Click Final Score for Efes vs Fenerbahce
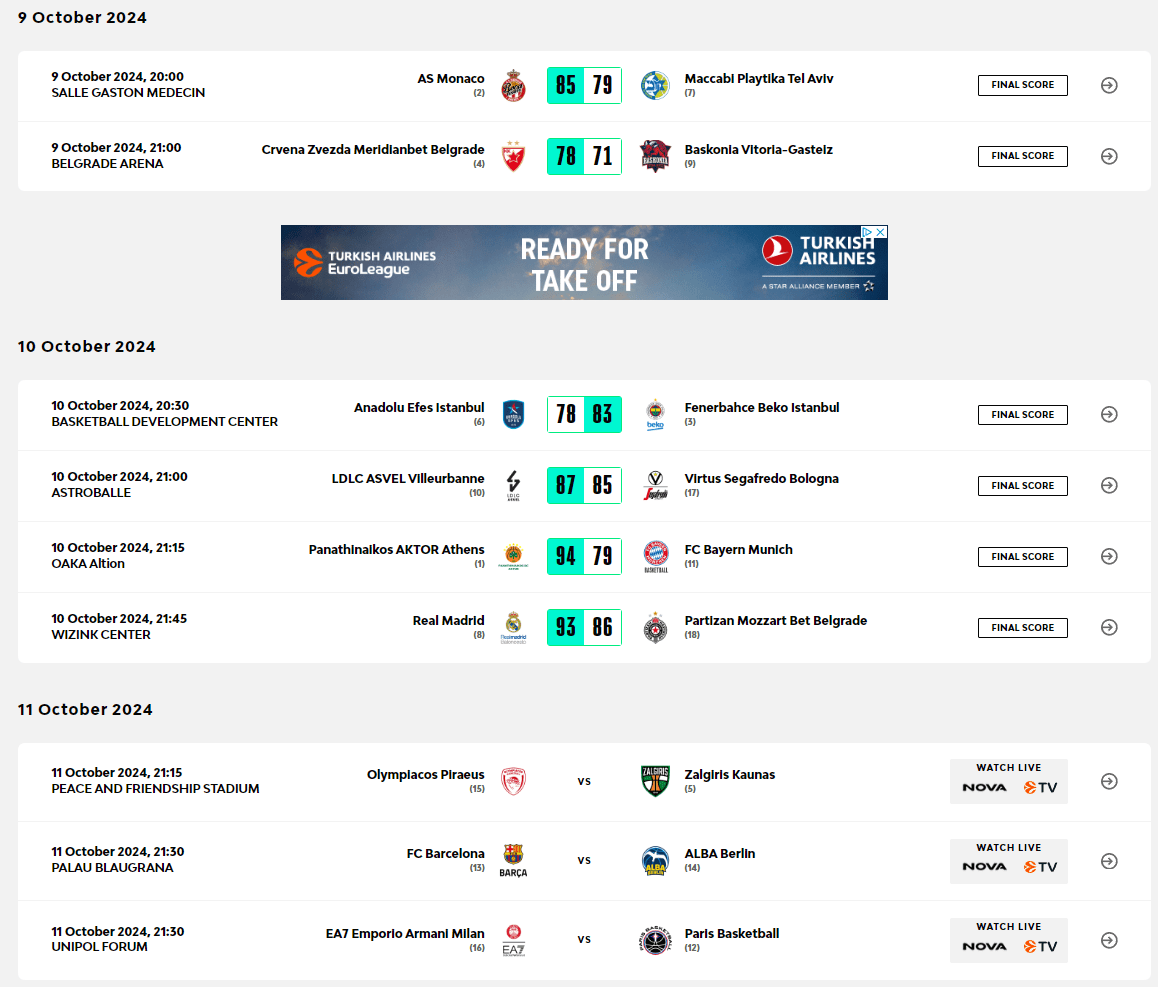This screenshot has width=1158, height=987. click(1022, 414)
